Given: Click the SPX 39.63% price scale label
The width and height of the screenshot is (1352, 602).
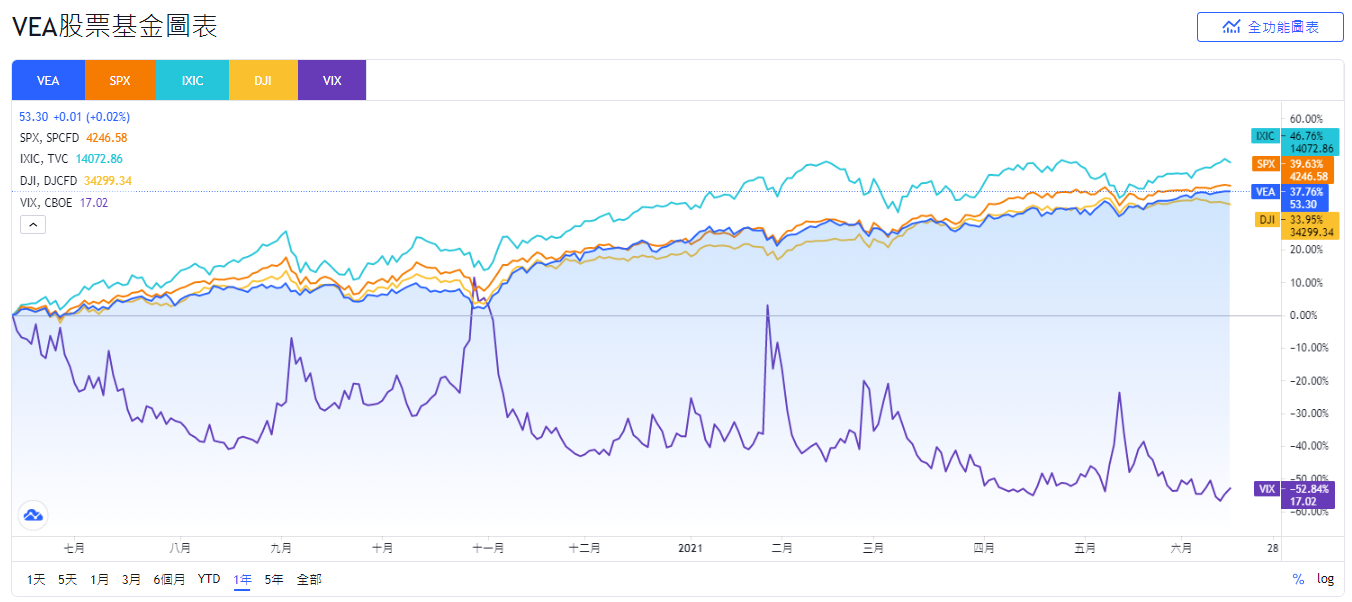Looking at the screenshot, I should 1292,170.
